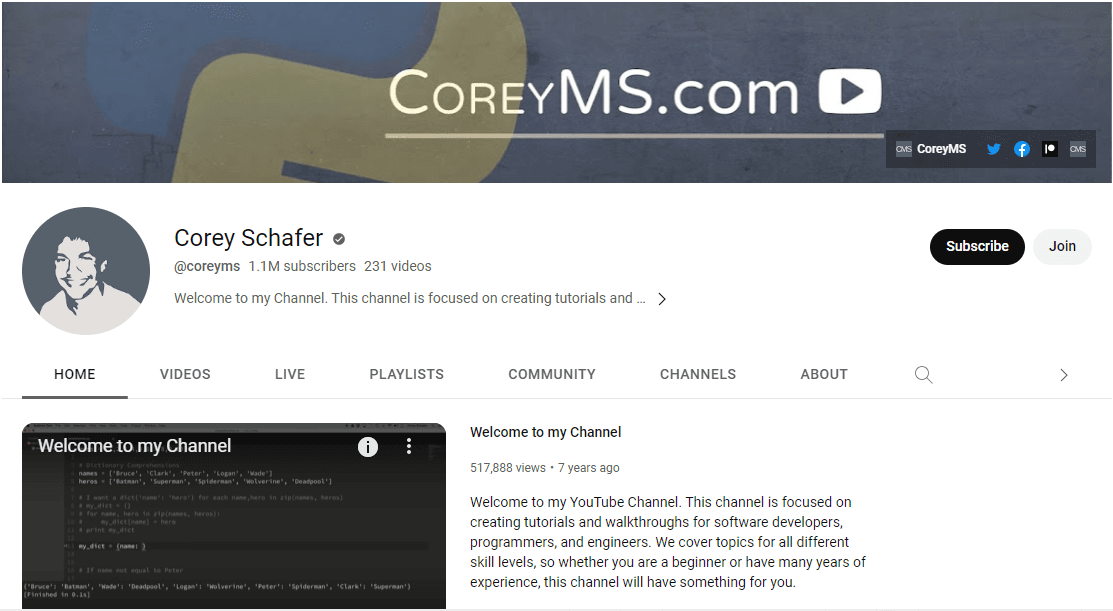Switch to the Videos tab
The height and width of the screenshot is (611, 1113).
pos(185,374)
